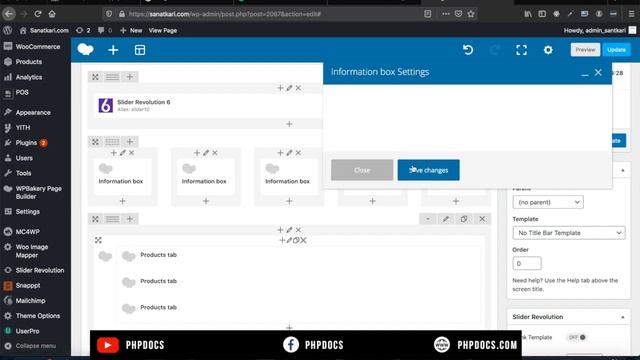Open the Parent dropdown (no parent)
This screenshot has width=640, height=360.
[x=548, y=202]
